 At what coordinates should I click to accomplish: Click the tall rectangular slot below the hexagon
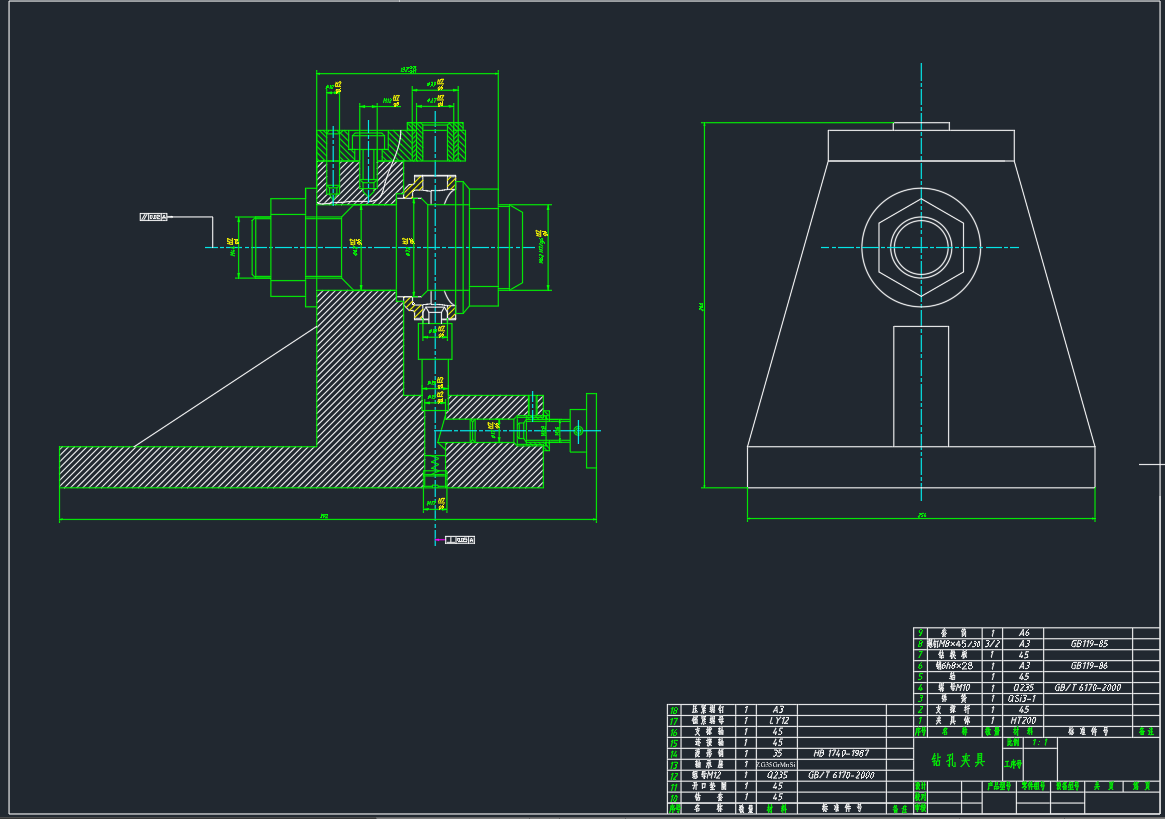(x=920, y=385)
